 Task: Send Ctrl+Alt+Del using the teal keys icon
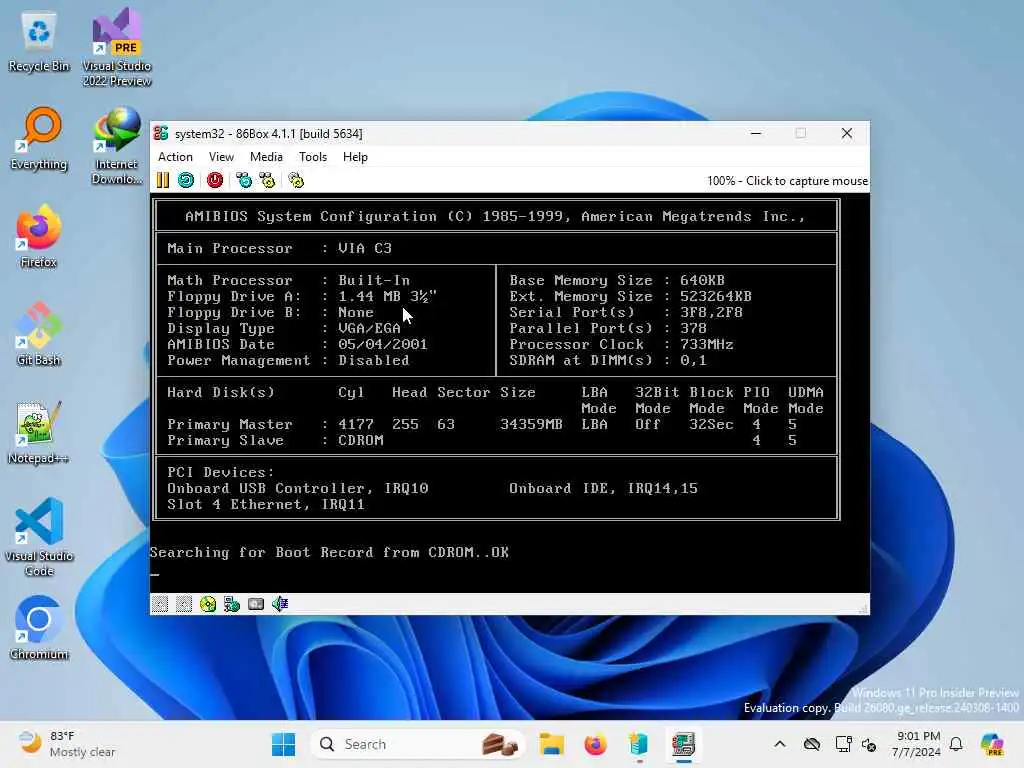tap(244, 180)
